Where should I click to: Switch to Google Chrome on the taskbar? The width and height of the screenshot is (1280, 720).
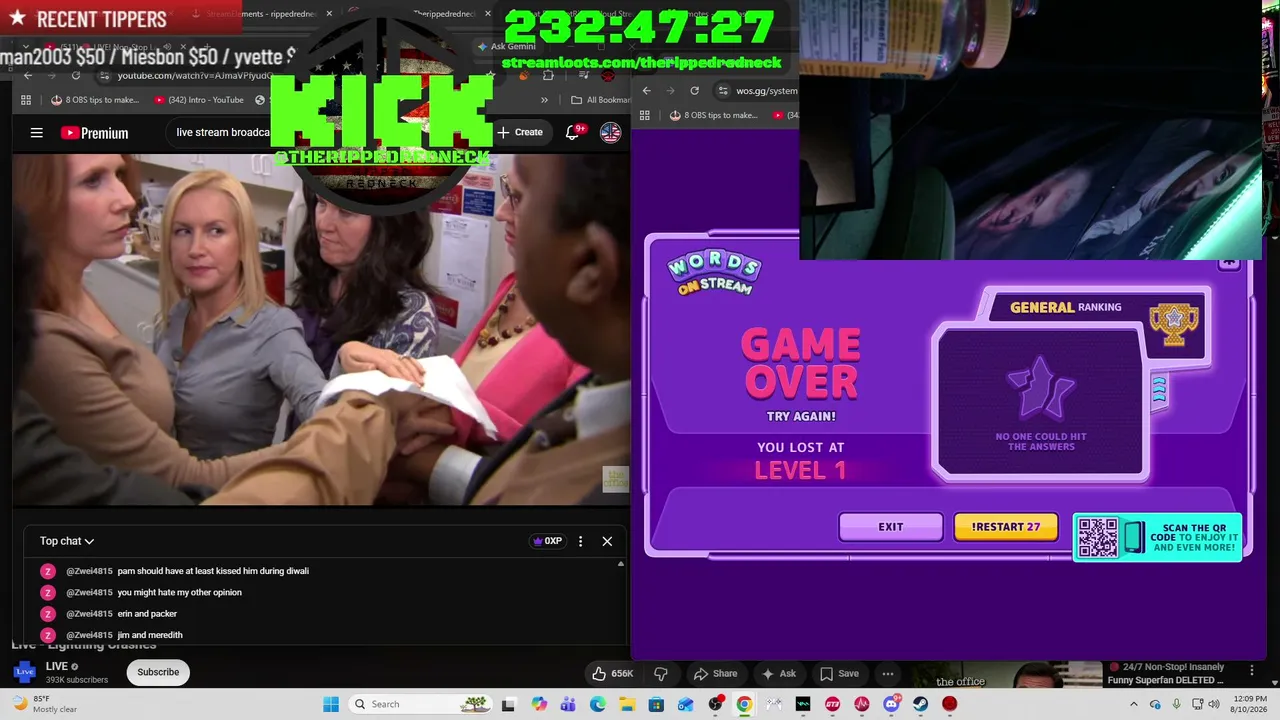[744, 704]
